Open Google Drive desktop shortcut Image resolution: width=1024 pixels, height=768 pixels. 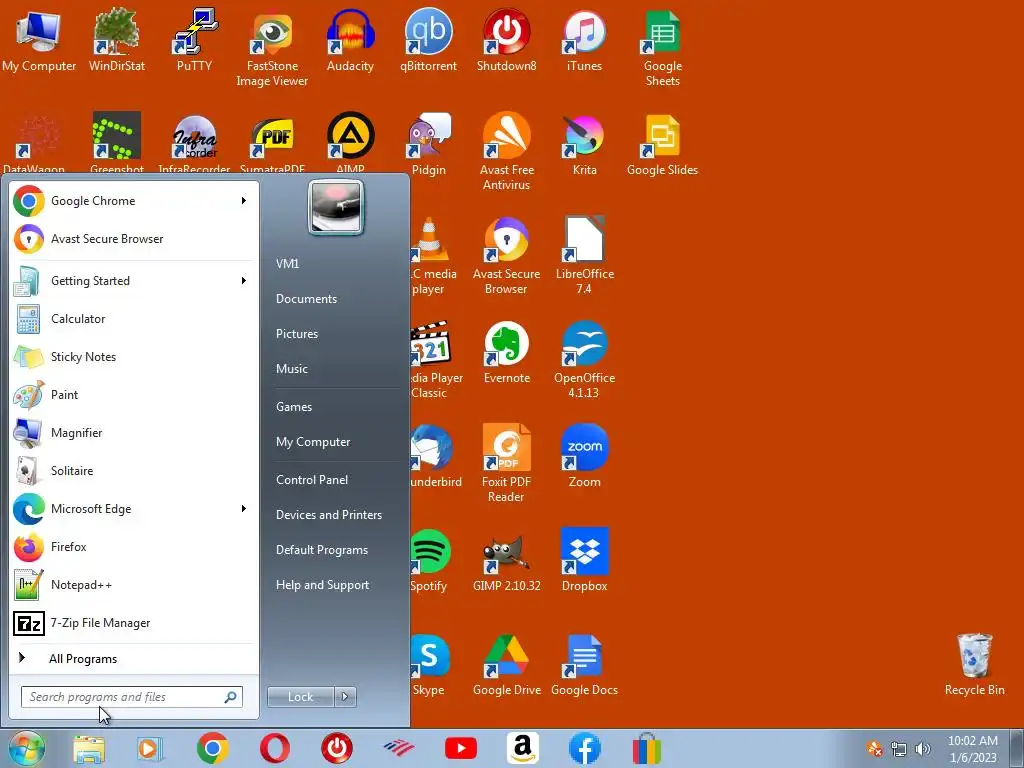pos(506,665)
